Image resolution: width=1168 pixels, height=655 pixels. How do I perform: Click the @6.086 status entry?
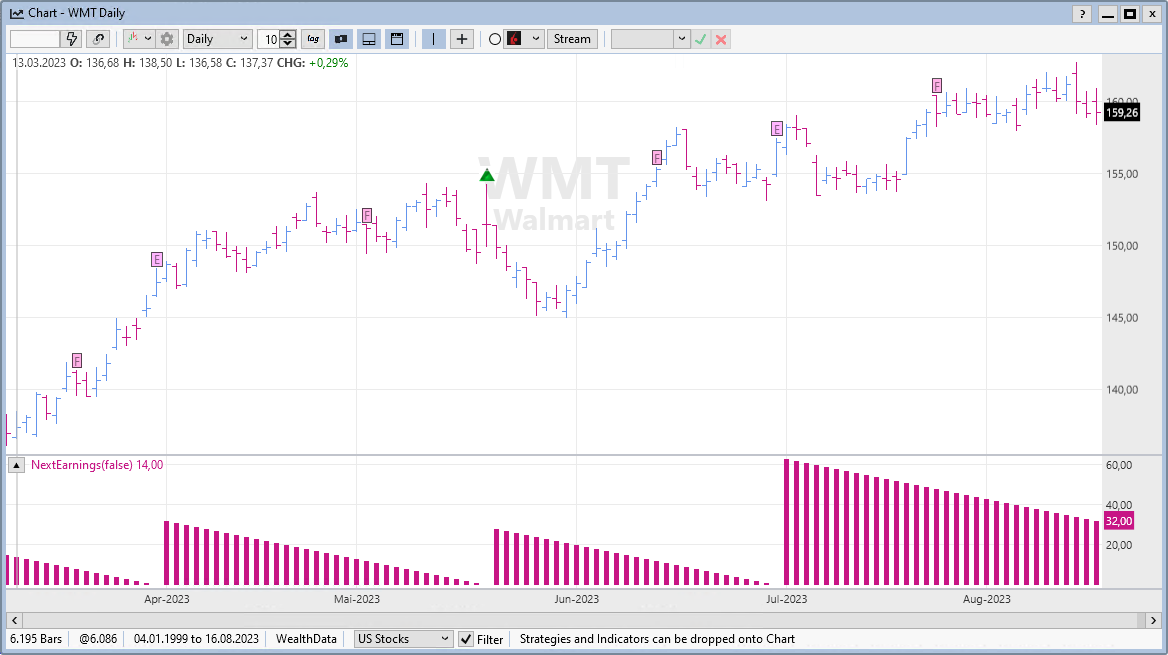98,639
